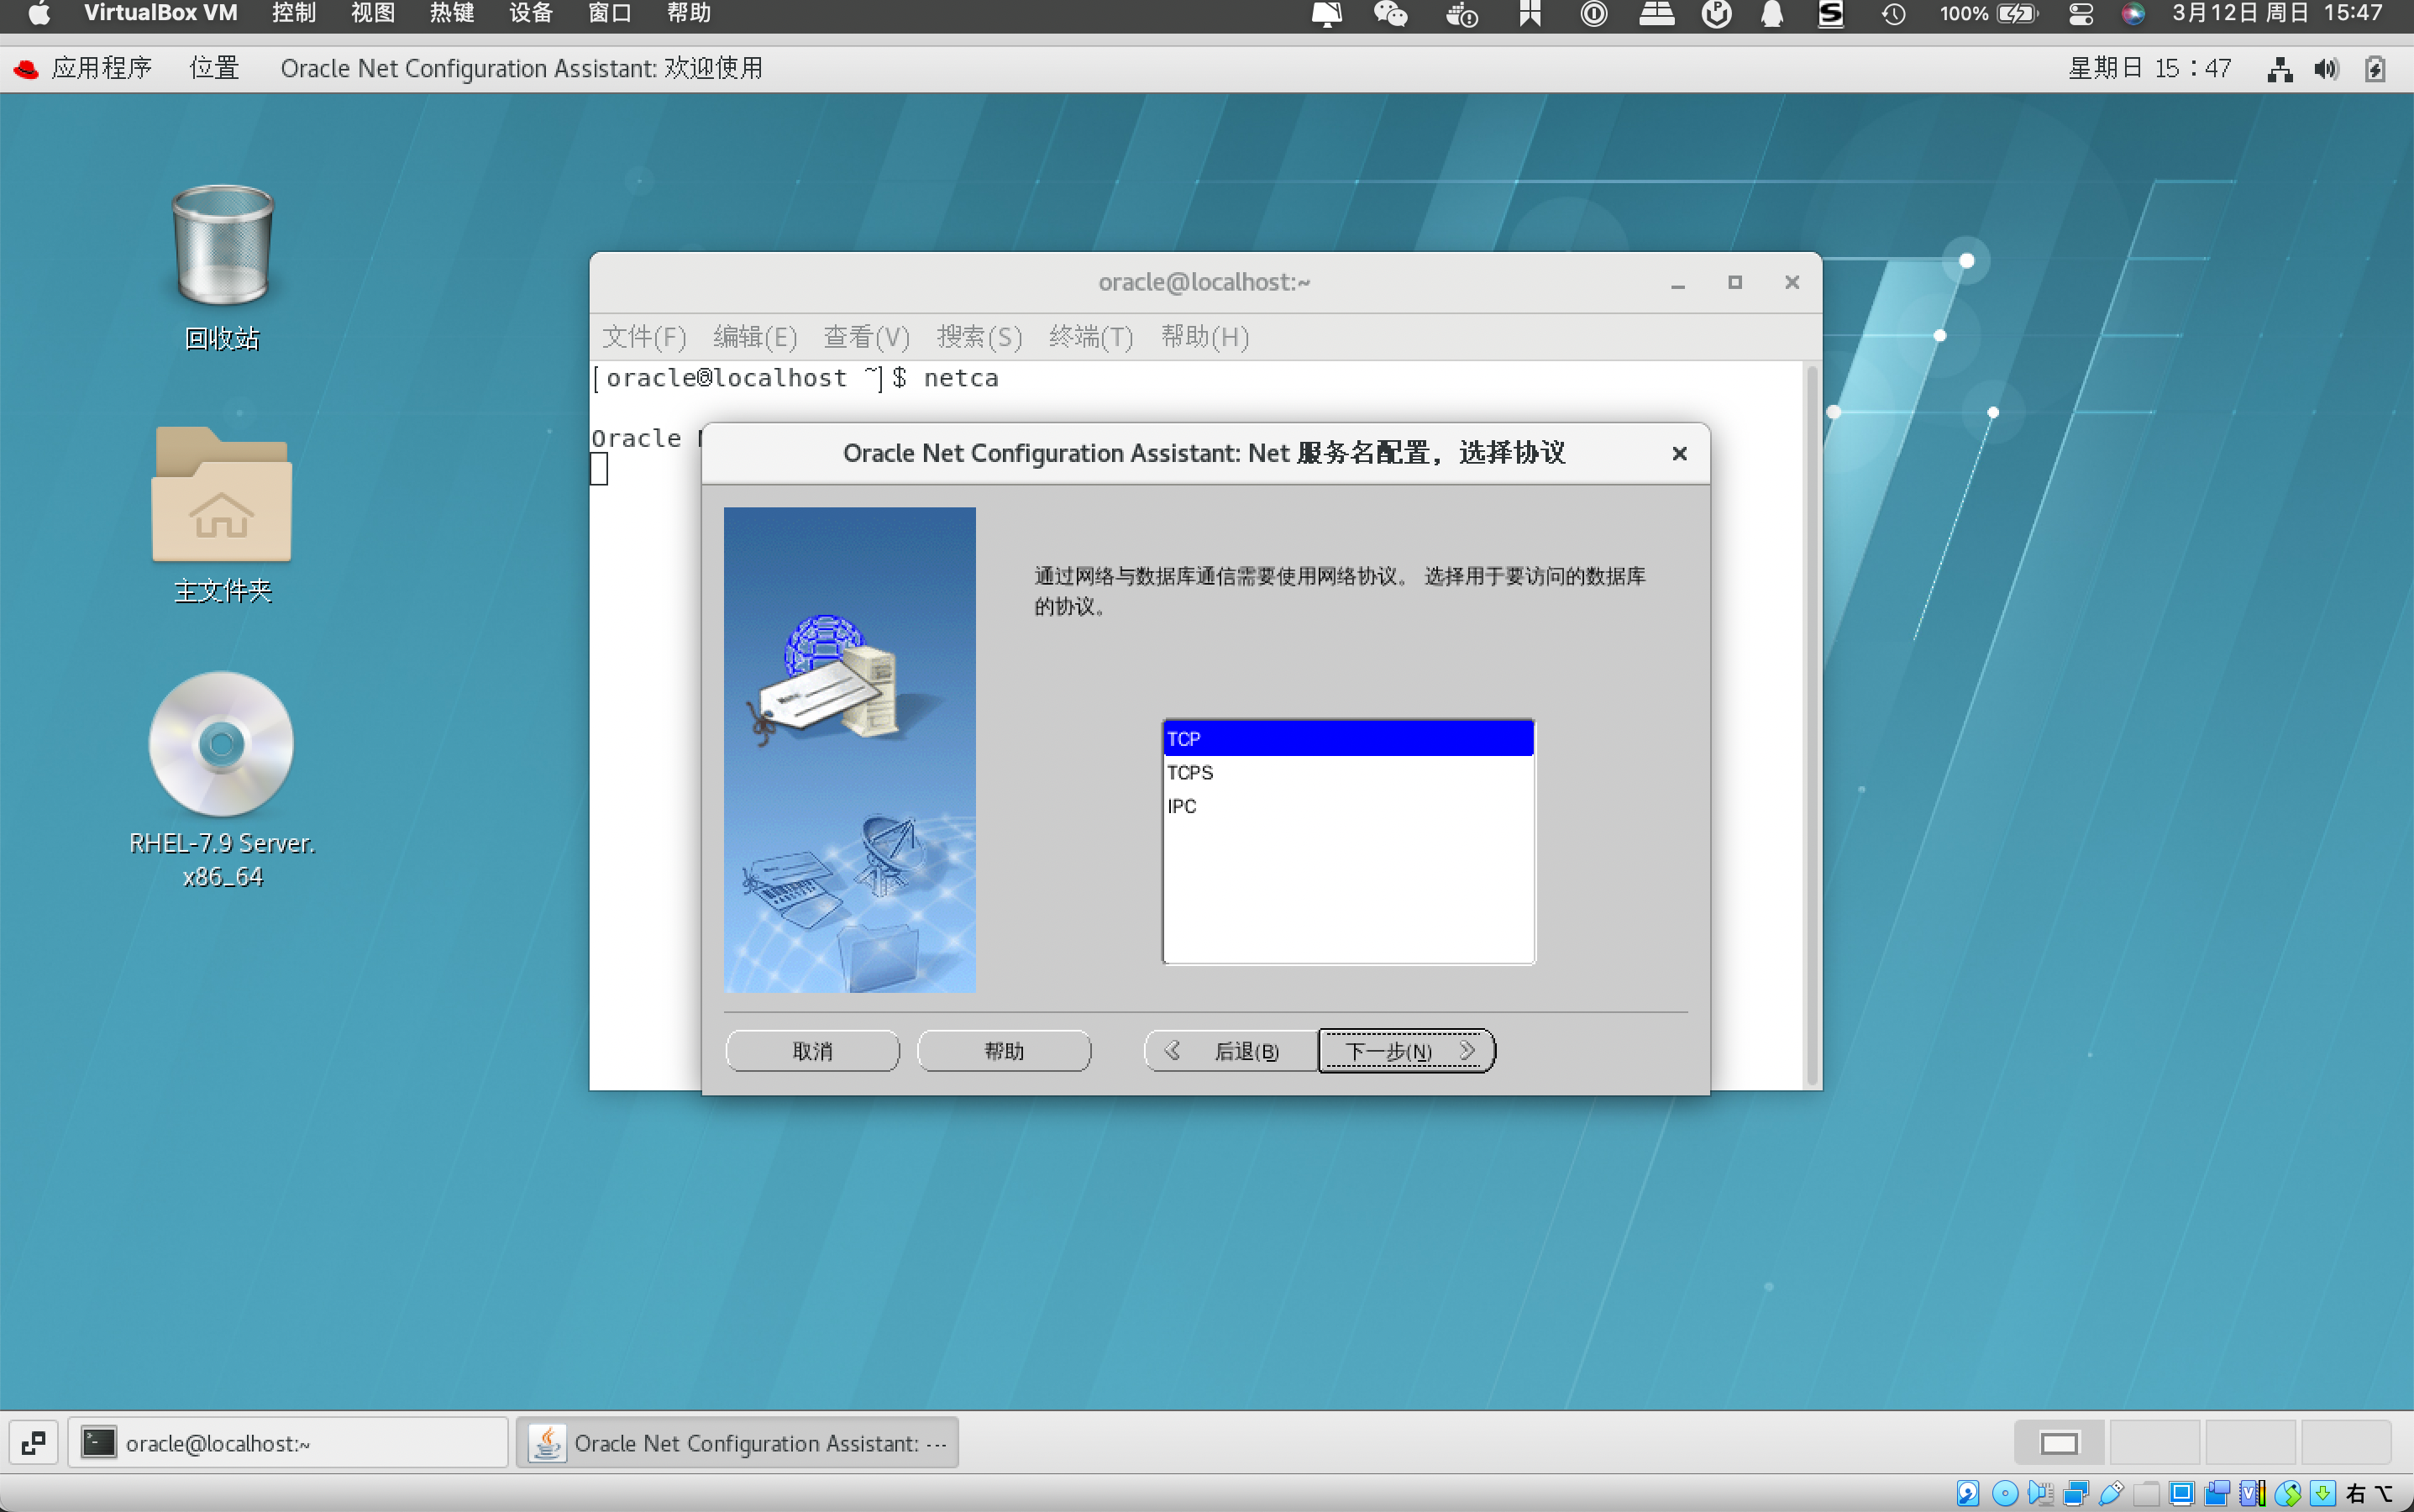Viewport: 2414px width, 1512px height.
Task: Click VirtualBox audio indicator icon
Action: [x=2041, y=1493]
